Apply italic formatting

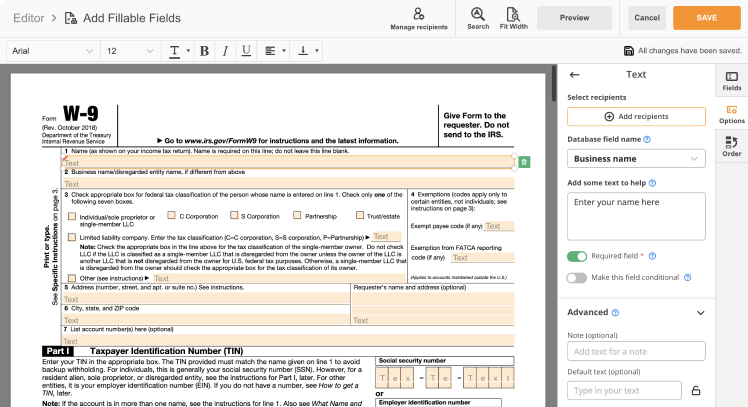pos(224,51)
